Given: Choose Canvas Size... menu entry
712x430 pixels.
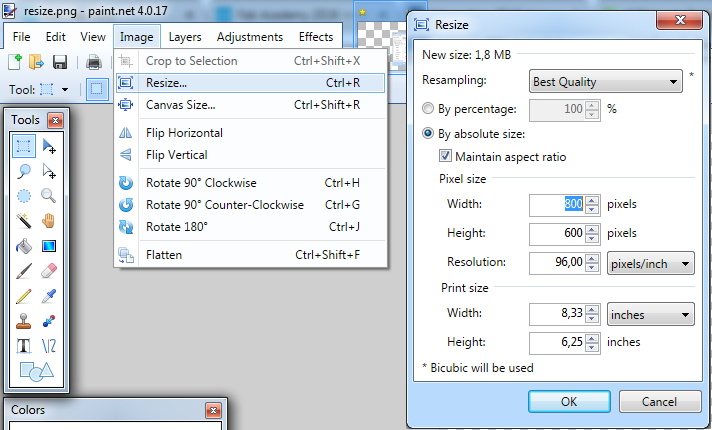Looking at the screenshot, I should pyautogui.click(x=250, y=105).
